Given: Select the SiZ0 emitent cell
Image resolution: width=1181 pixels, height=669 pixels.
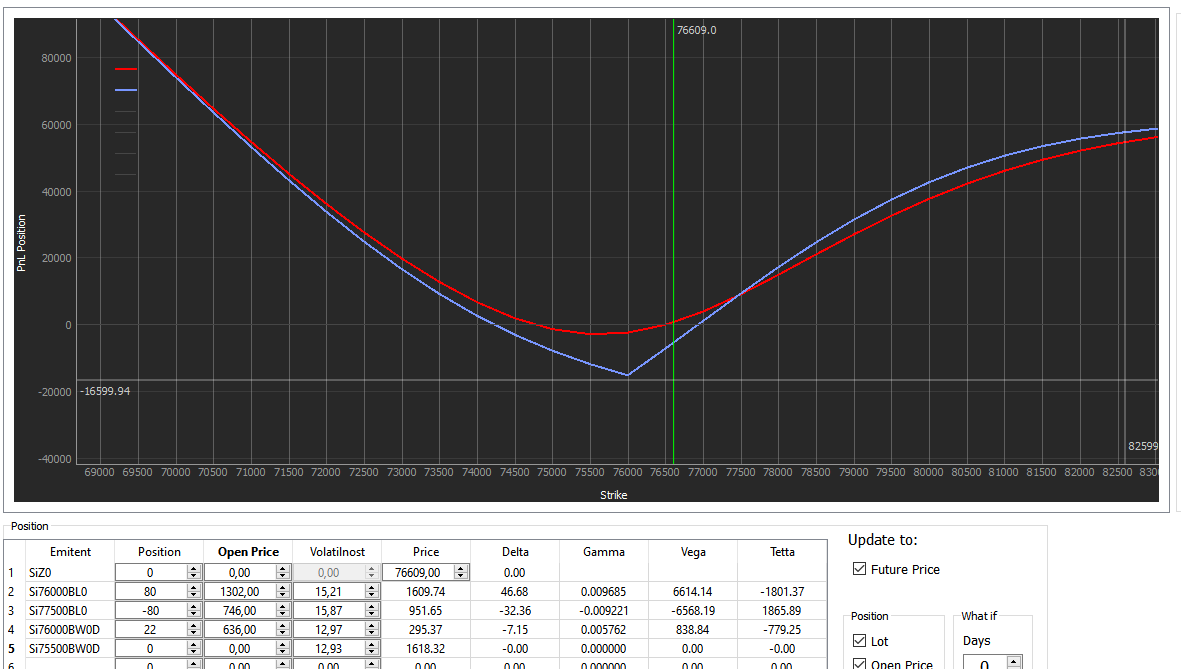Looking at the screenshot, I should pyautogui.click(x=70, y=573).
